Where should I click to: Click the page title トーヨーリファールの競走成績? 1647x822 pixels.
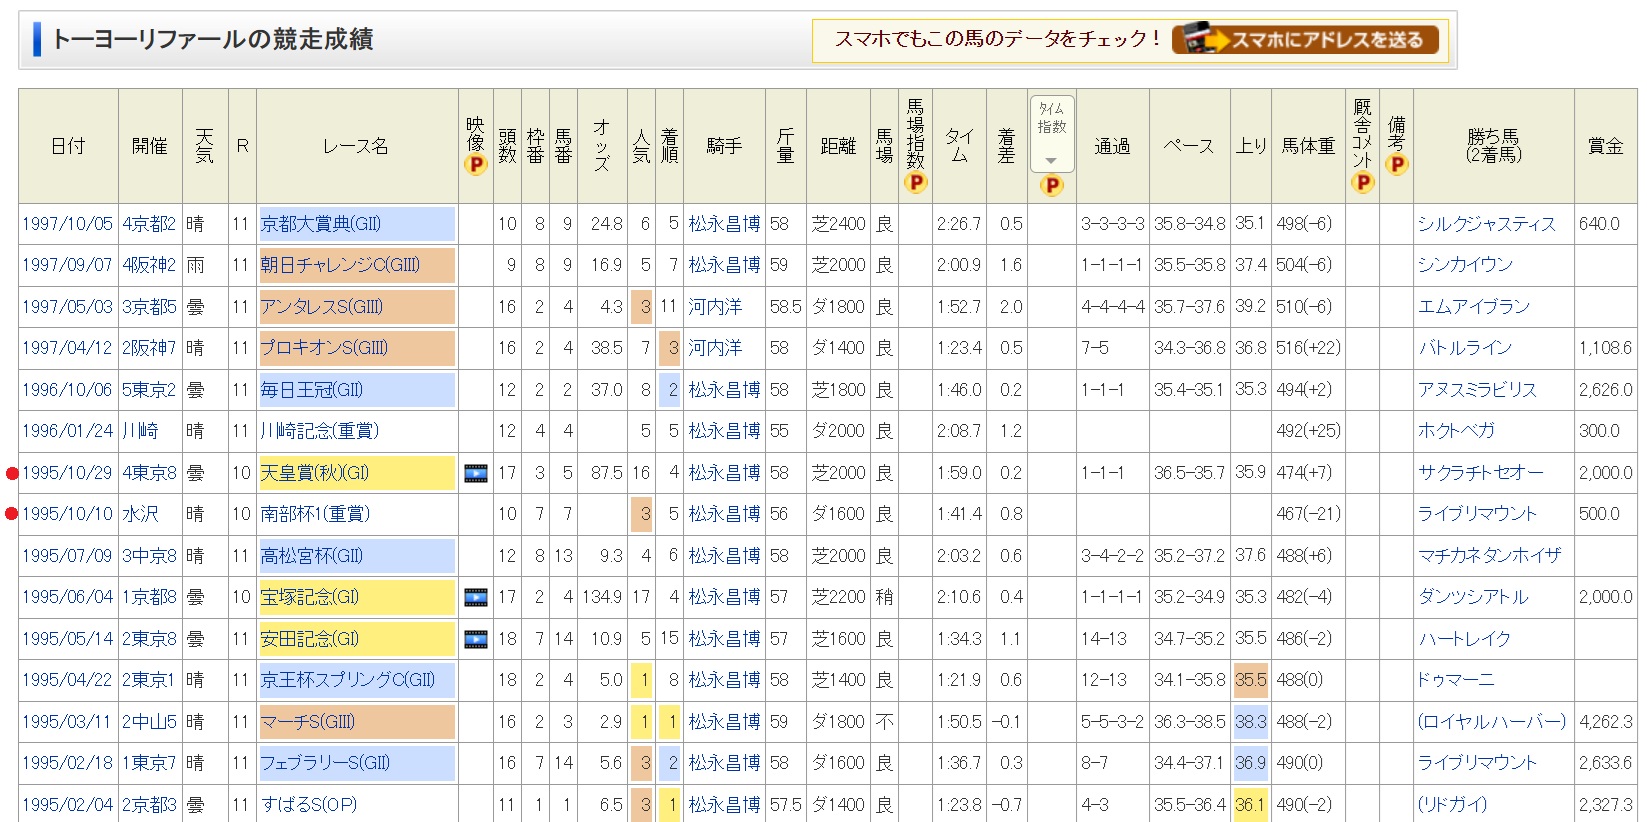(x=212, y=39)
